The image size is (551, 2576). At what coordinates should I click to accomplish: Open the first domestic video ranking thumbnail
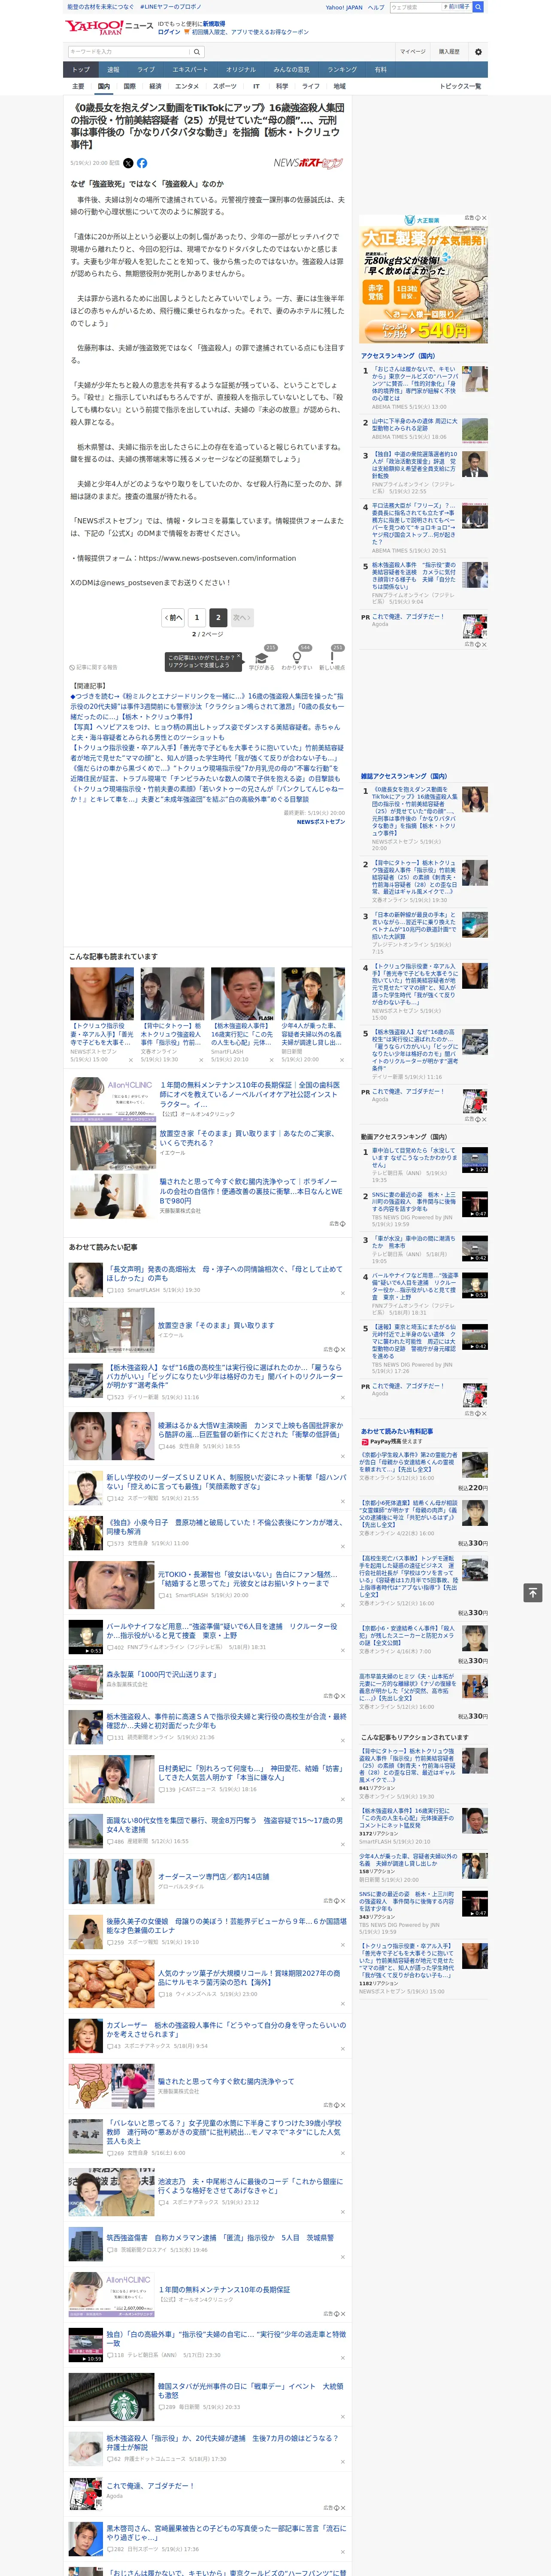pos(475,1160)
